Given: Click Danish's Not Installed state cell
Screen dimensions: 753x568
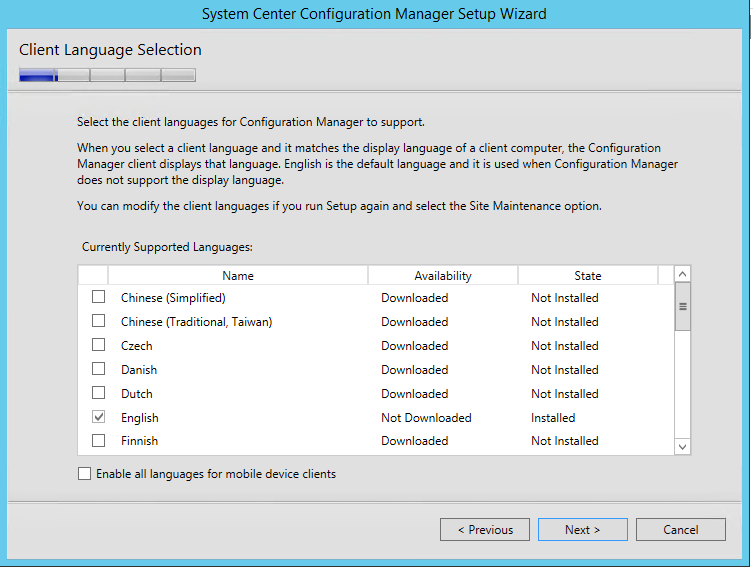Looking at the screenshot, I should pyautogui.click(x=565, y=370).
